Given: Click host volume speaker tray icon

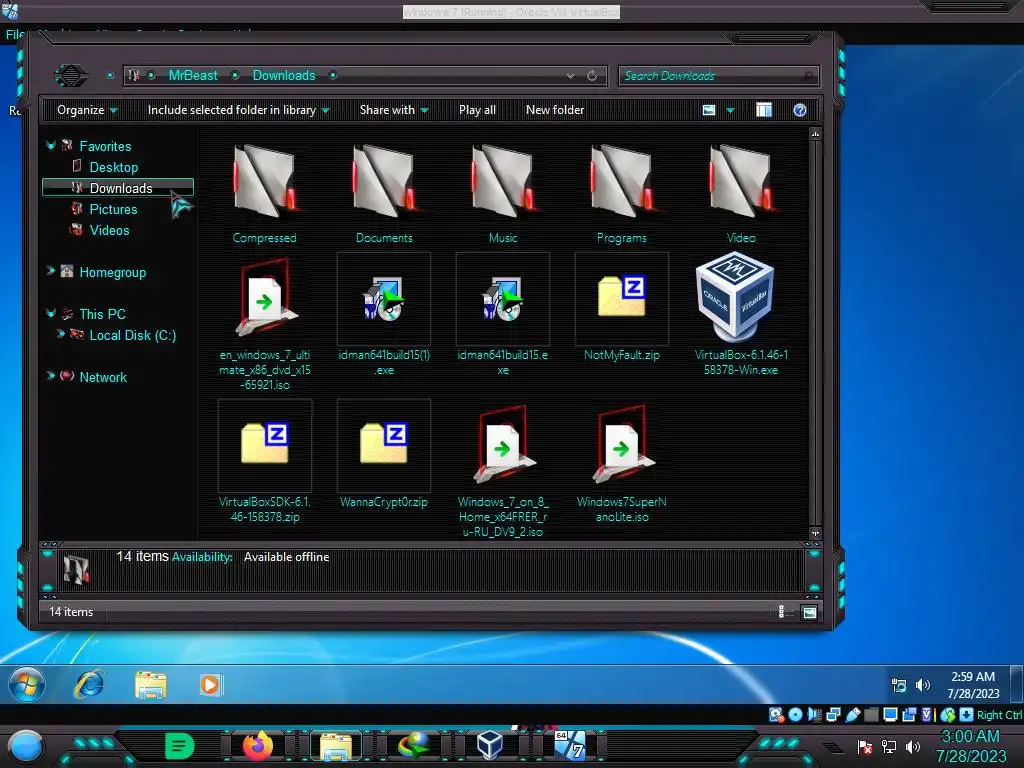Looking at the screenshot, I should click(x=913, y=746).
